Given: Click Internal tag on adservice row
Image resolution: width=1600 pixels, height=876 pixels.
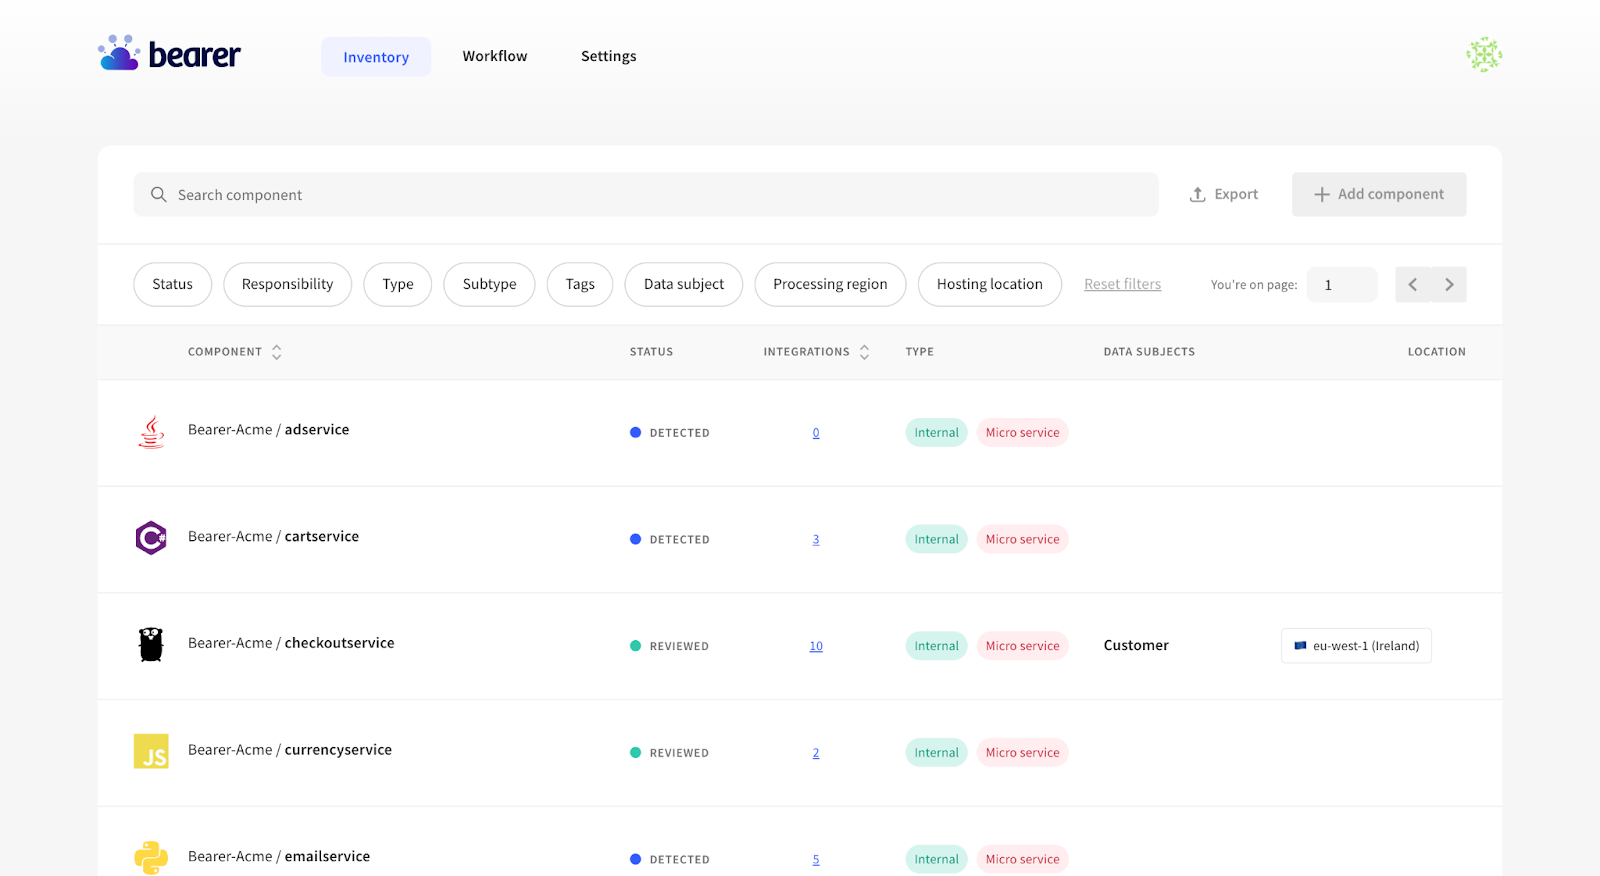Looking at the screenshot, I should point(937,432).
